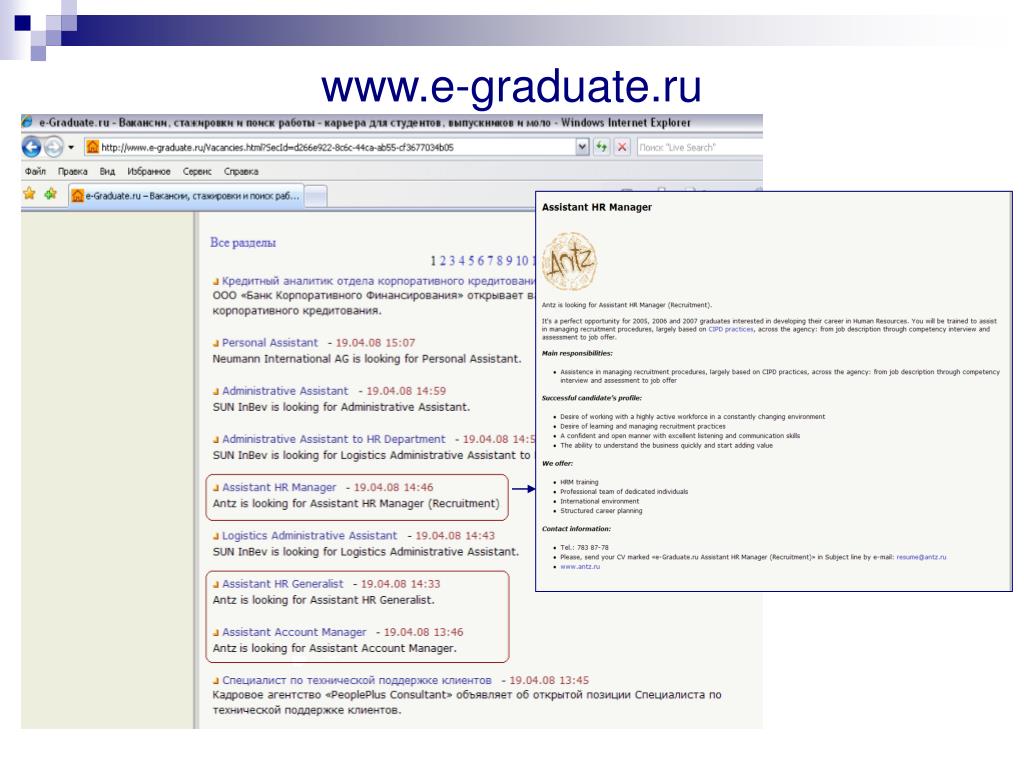Click the 'Main responsibilities:' heading
This screenshot has width=1024, height=768.
[577, 353]
